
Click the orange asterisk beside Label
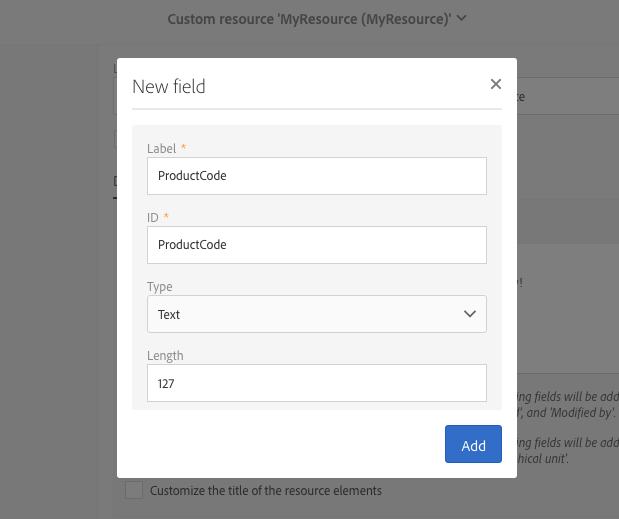184,149
